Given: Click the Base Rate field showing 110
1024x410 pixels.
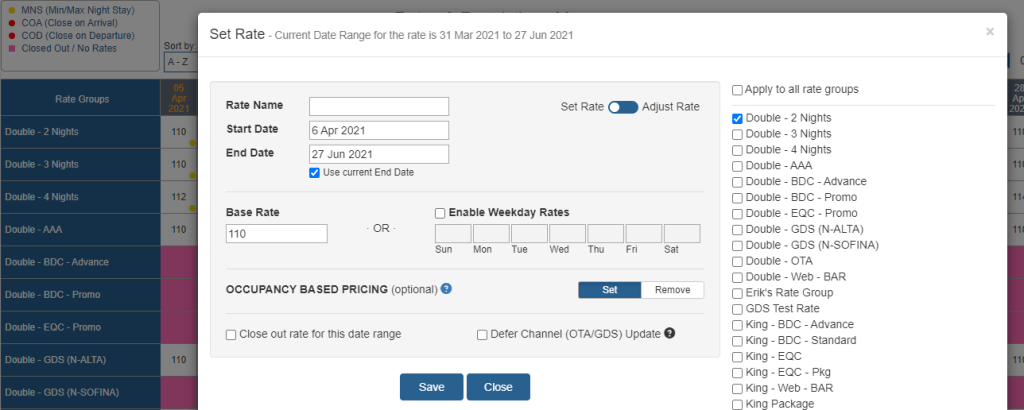Looking at the screenshot, I should click(277, 233).
